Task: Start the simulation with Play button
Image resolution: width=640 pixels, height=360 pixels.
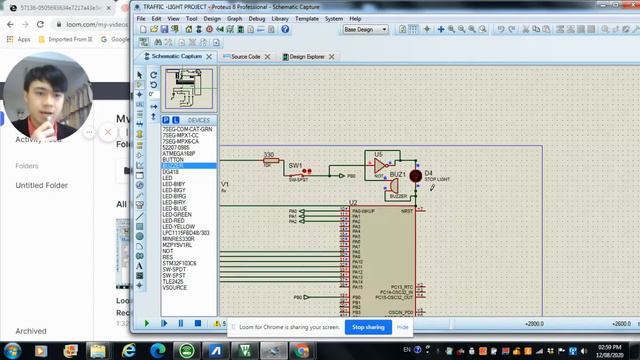Action: 147,323
